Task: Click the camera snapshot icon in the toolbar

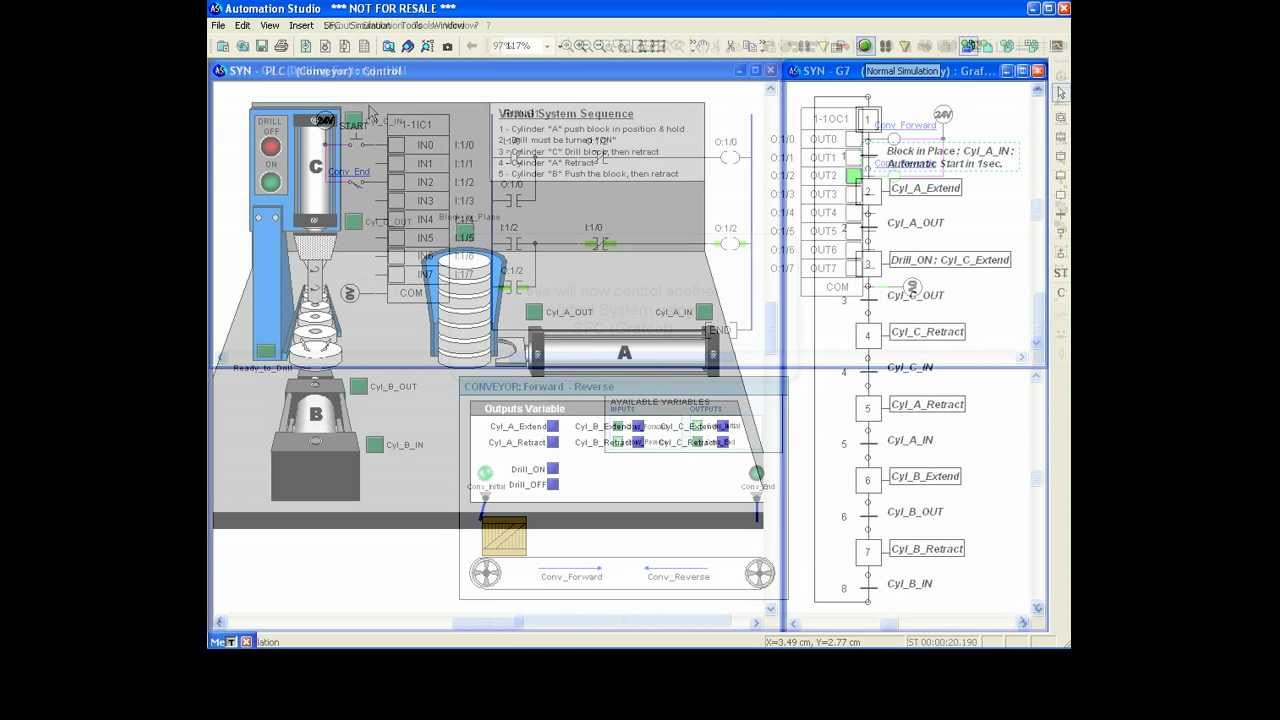Action: [447, 46]
